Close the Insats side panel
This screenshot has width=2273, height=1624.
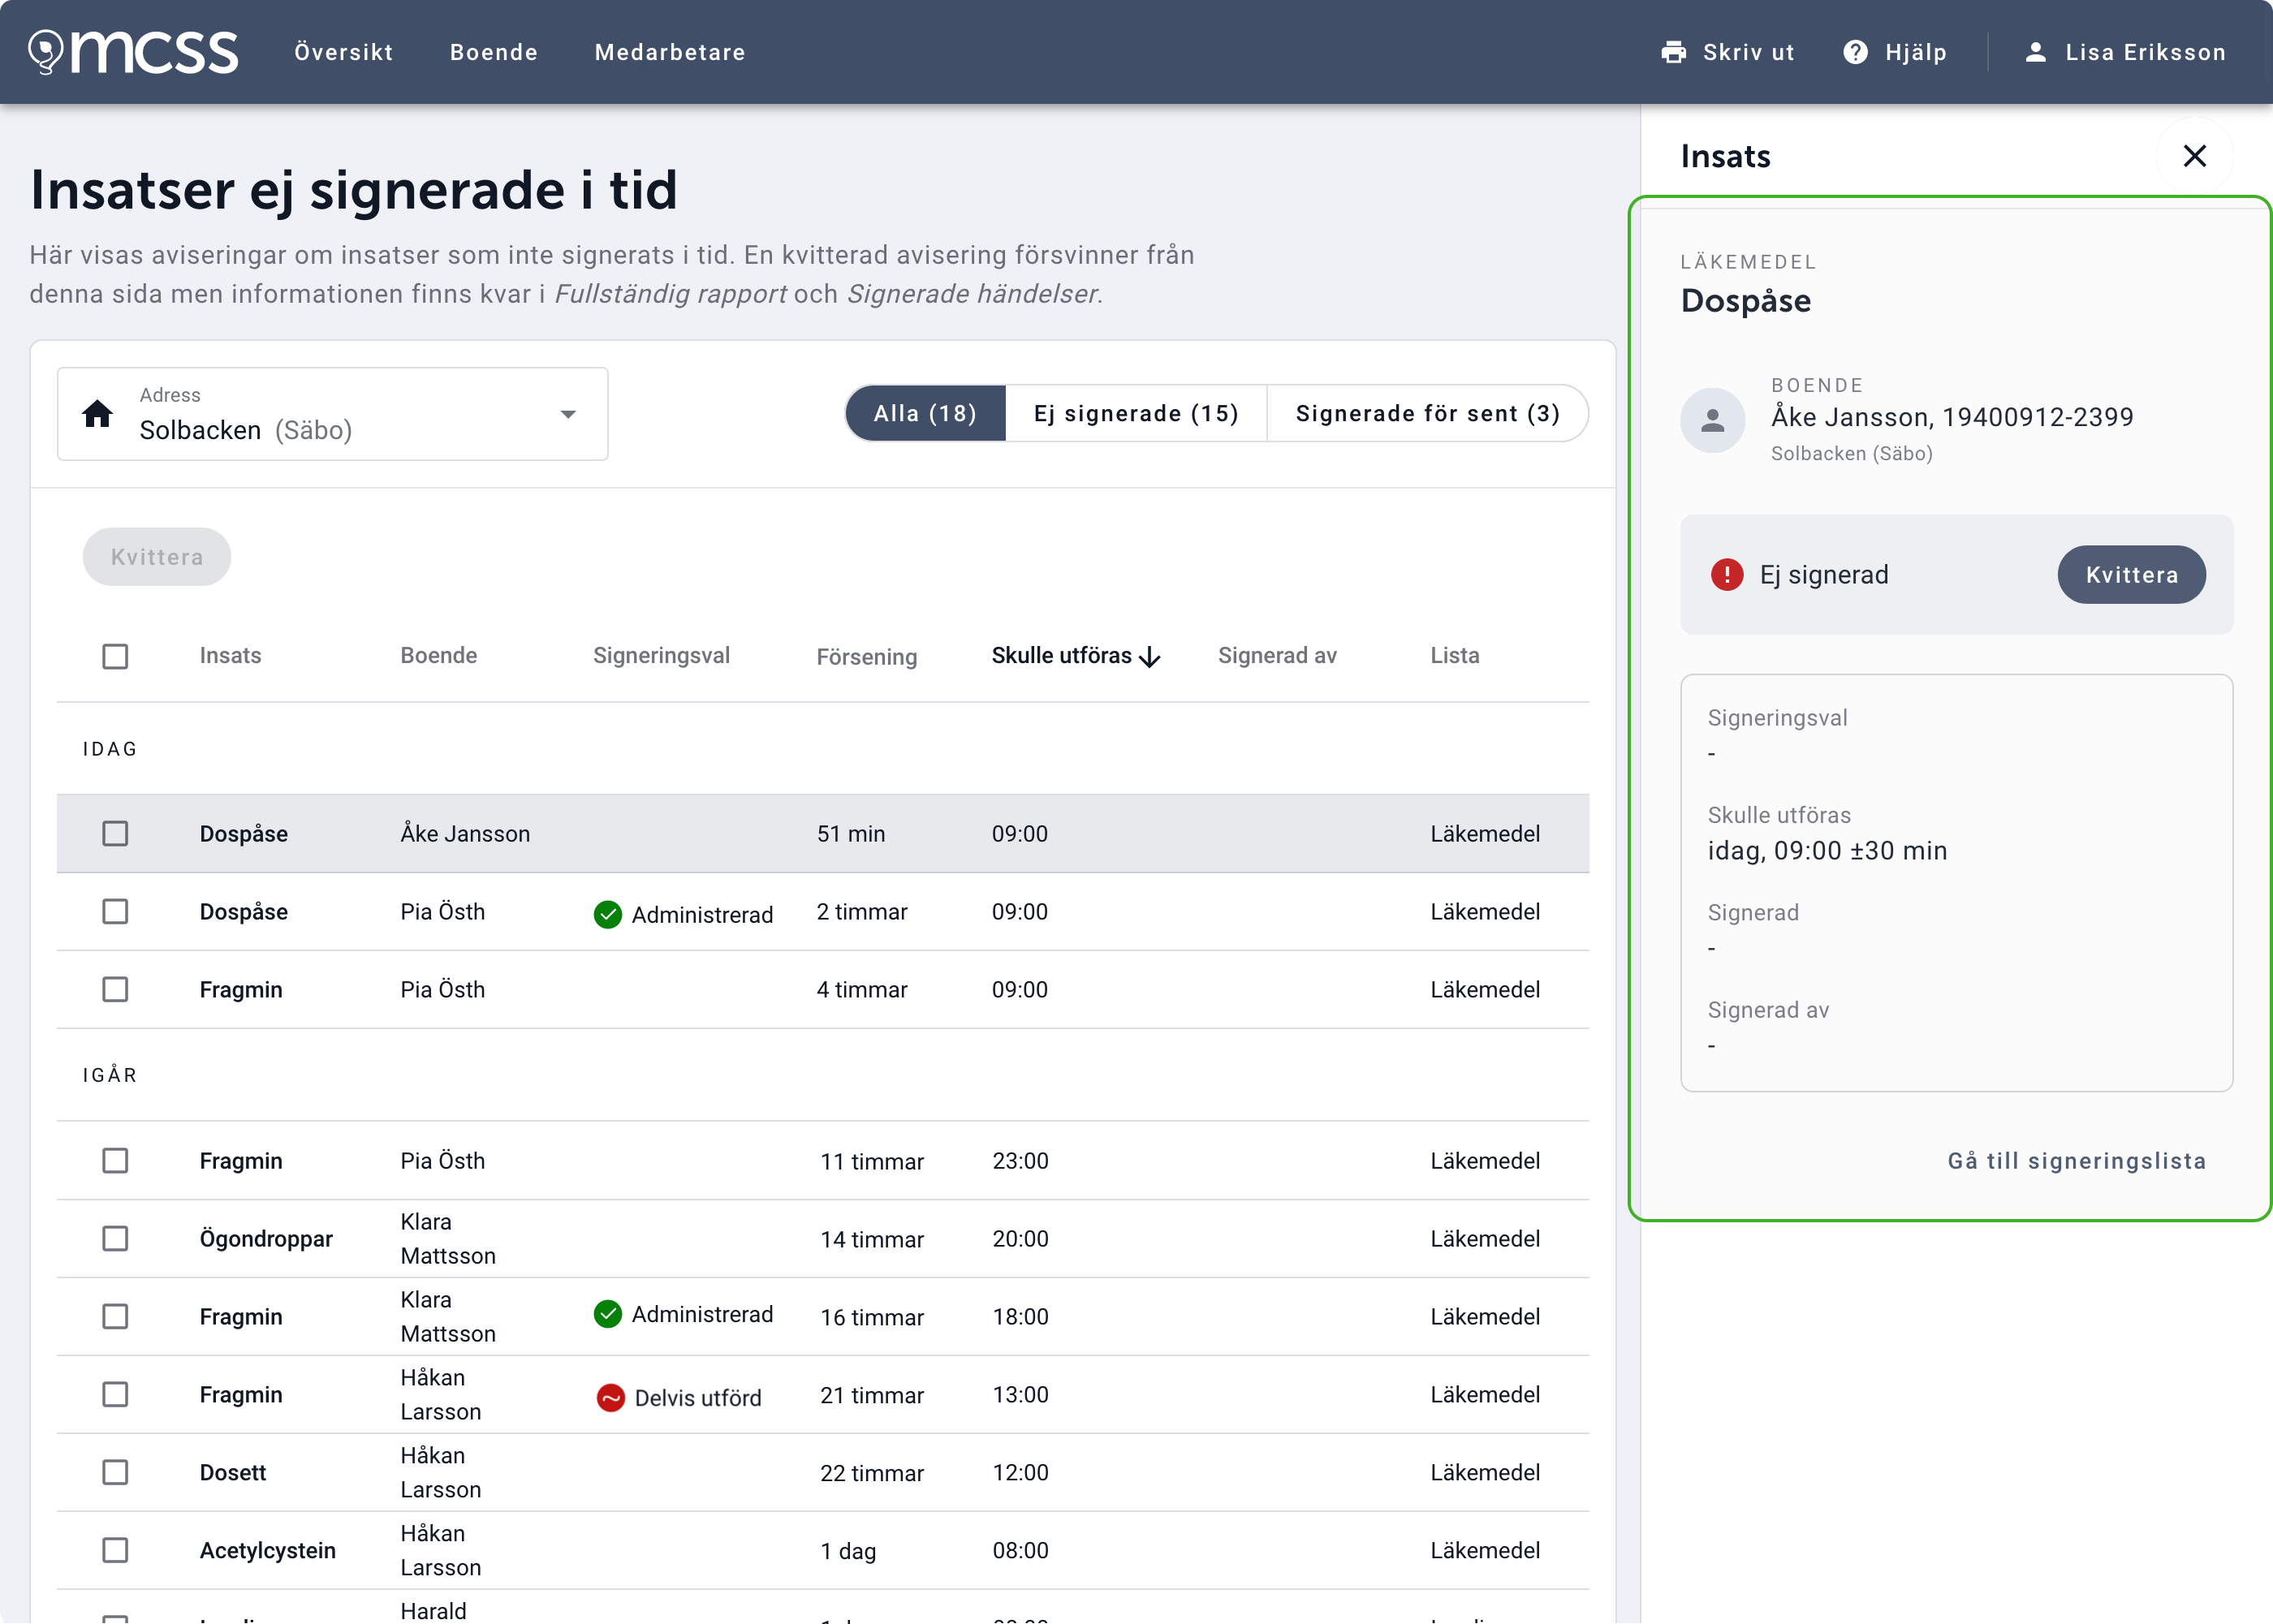[x=2194, y=156]
